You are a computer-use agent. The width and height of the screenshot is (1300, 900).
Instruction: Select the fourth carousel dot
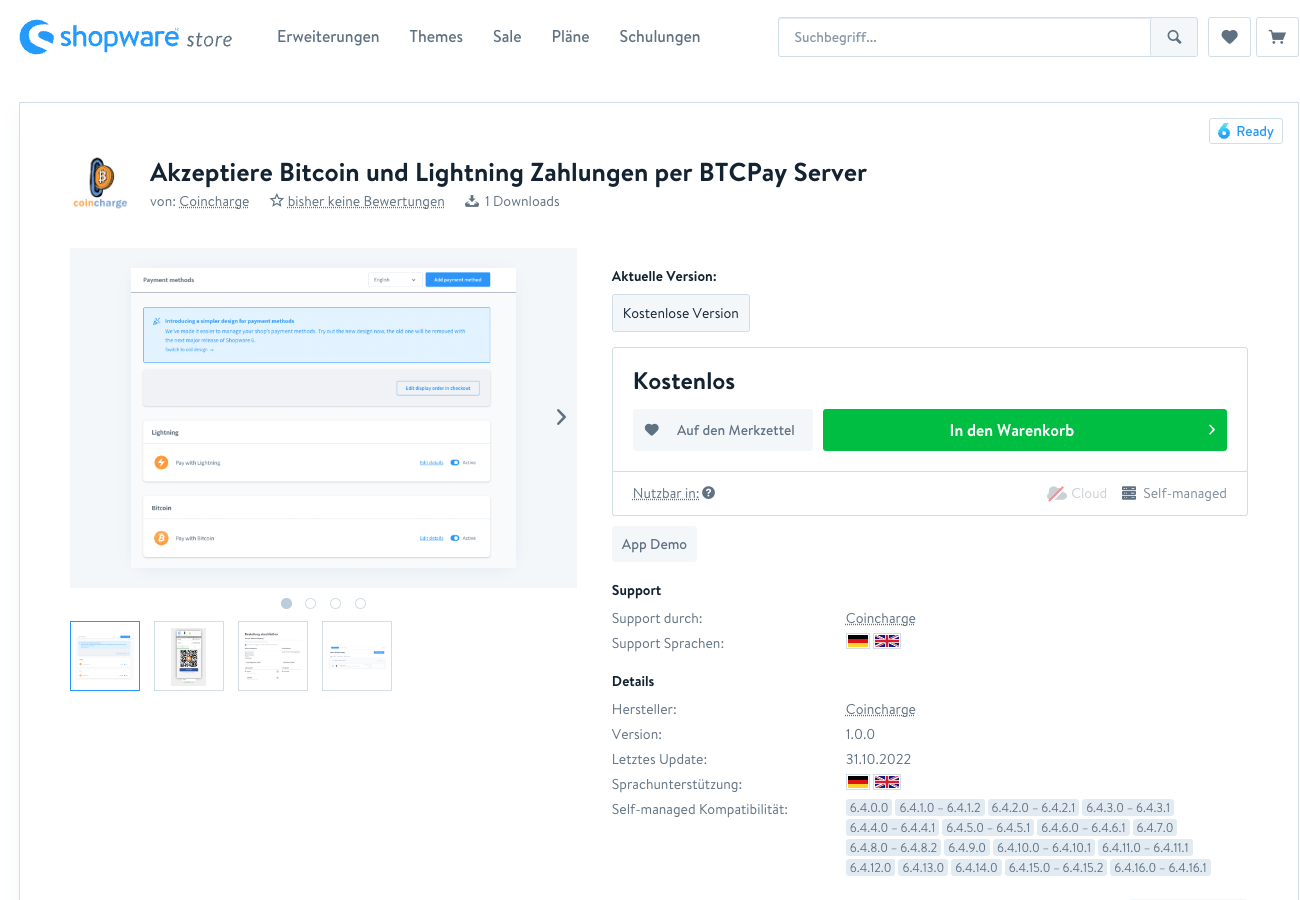pos(360,603)
